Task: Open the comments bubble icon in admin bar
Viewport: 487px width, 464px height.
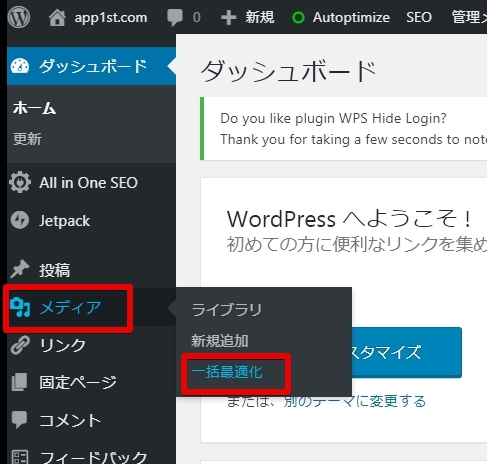Action: pyautogui.click(x=175, y=18)
